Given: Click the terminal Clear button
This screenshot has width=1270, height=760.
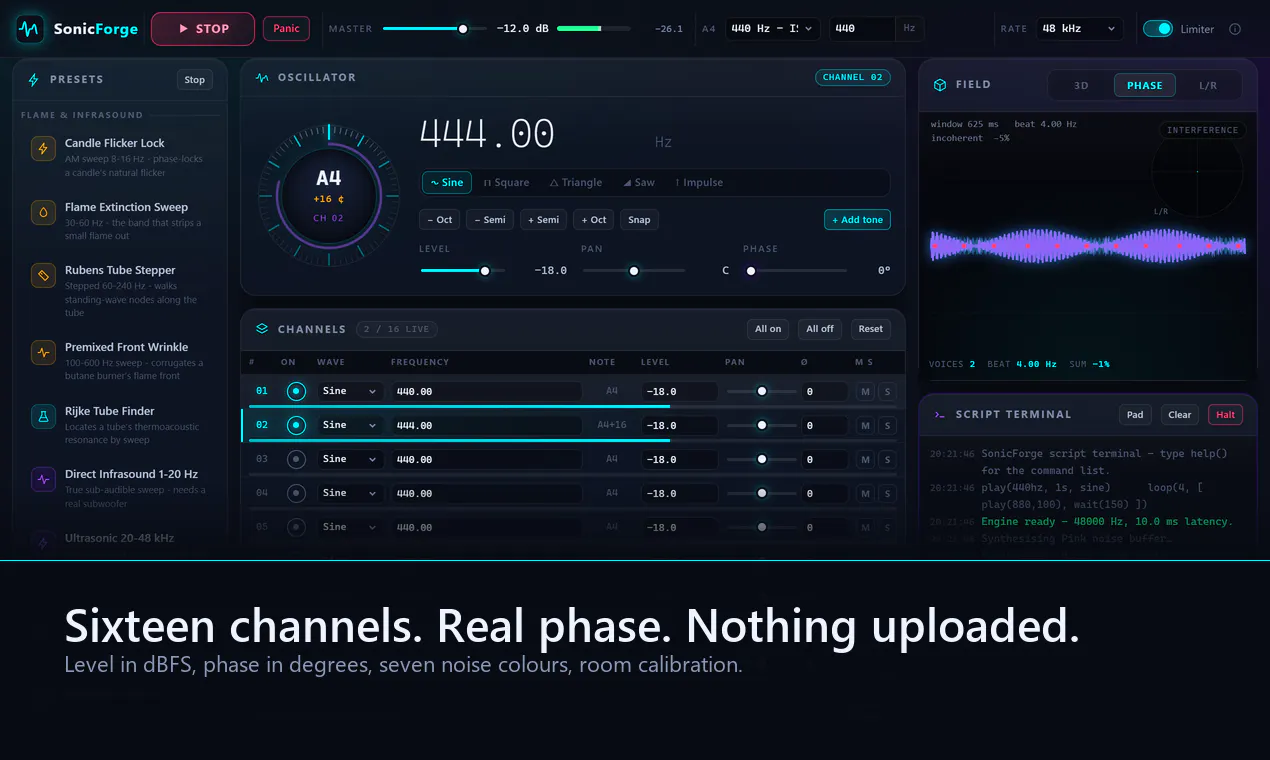Looking at the screenshot, I should pos(1180,415).
